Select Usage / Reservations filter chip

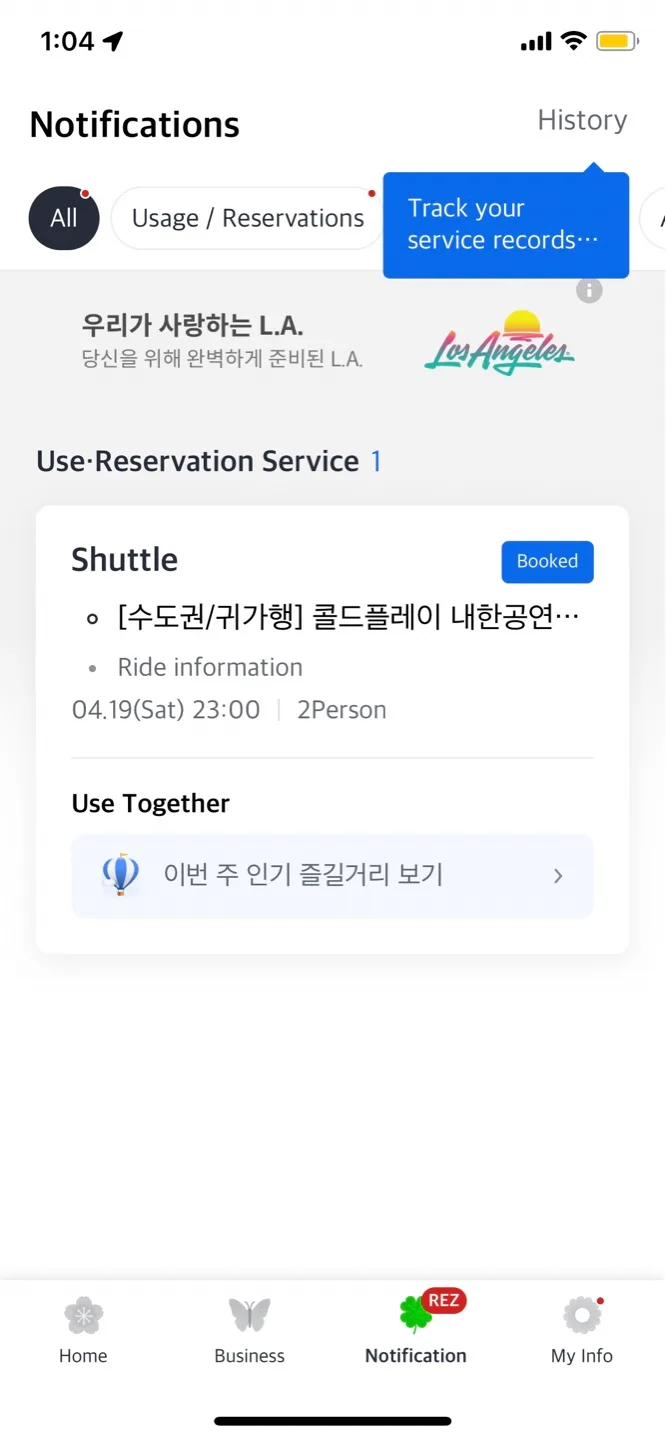coord(248,218)
